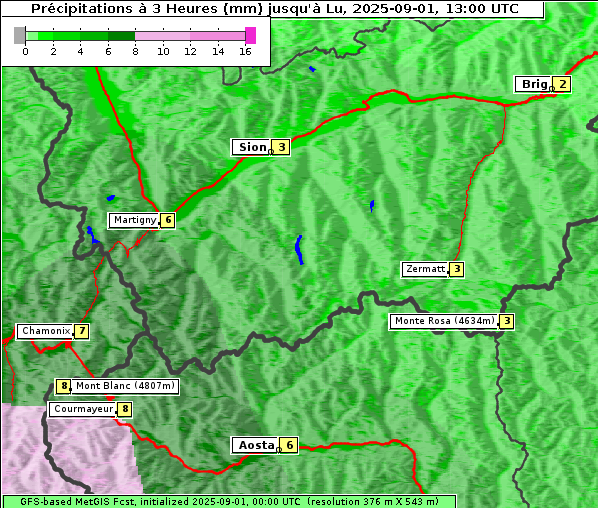
Task: Click the yellow value 2 next to Brig
Action: [x=562, y=84]
